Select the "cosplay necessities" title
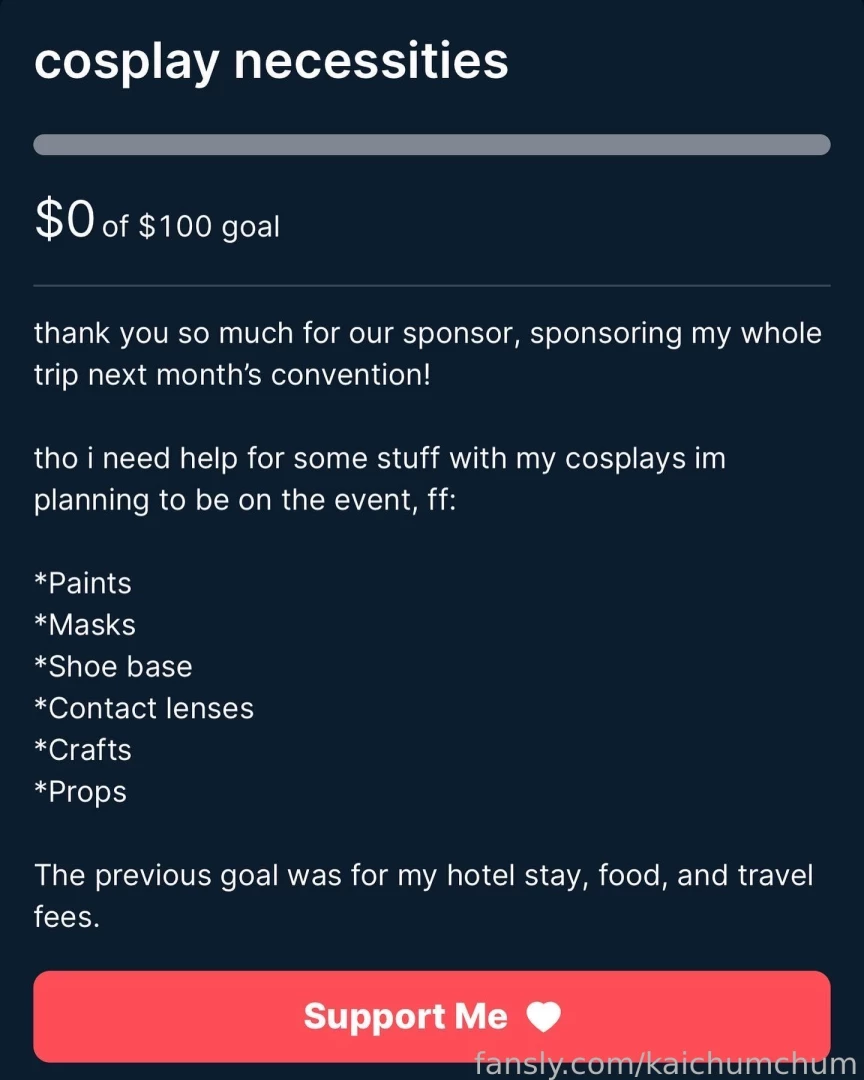The height and width of the screenshot is (1080, 864). (271, 62)
